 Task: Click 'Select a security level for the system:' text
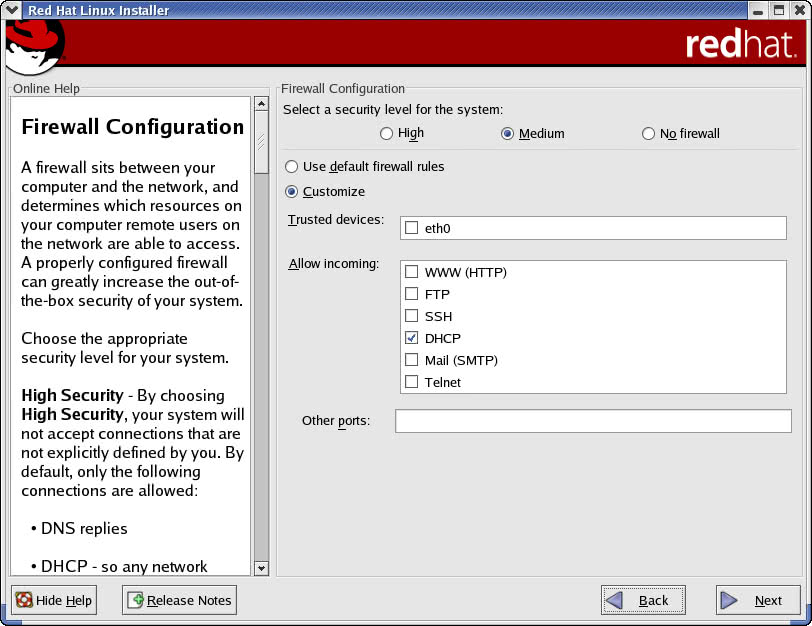pyautogui.click(x=393, y=110)
